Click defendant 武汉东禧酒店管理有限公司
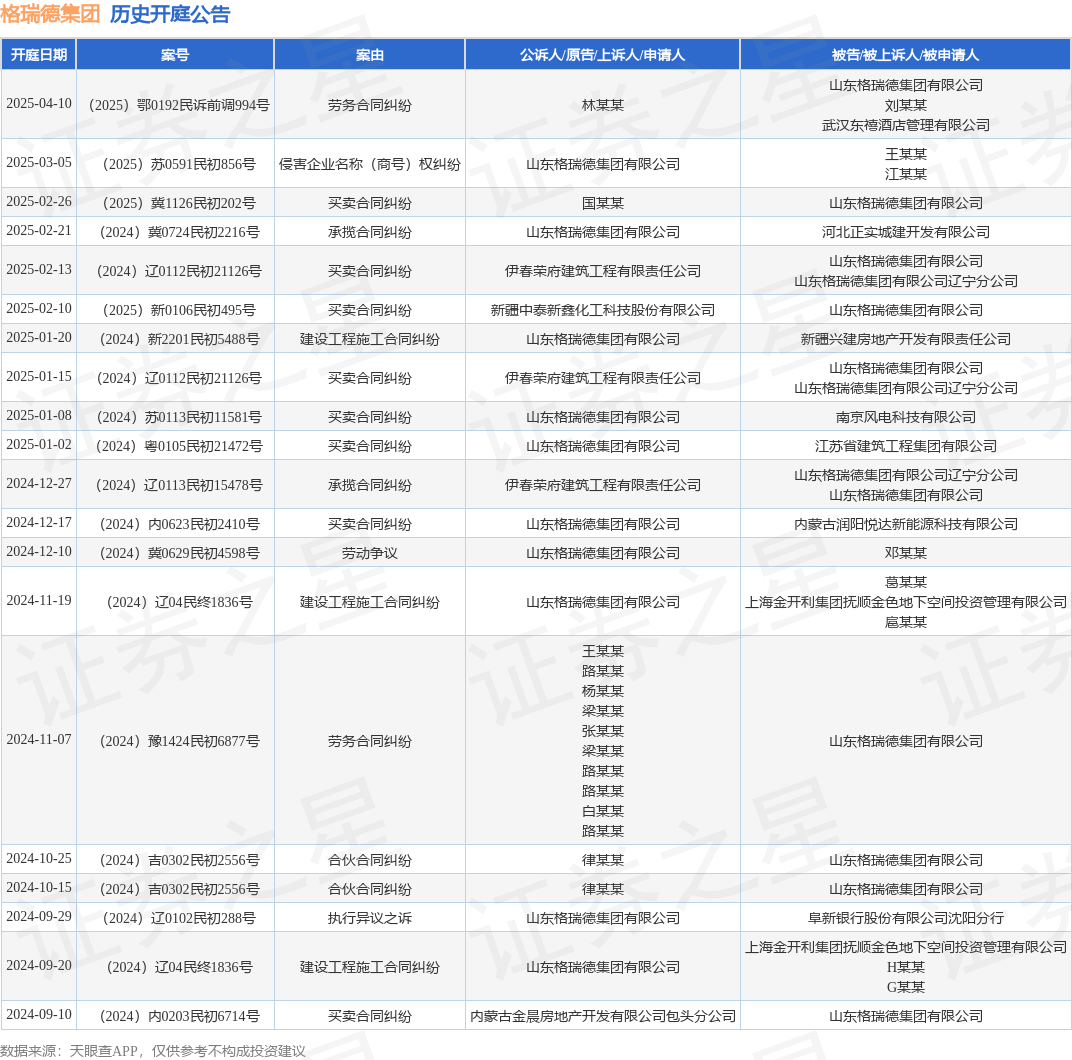 tap(905, 125)
